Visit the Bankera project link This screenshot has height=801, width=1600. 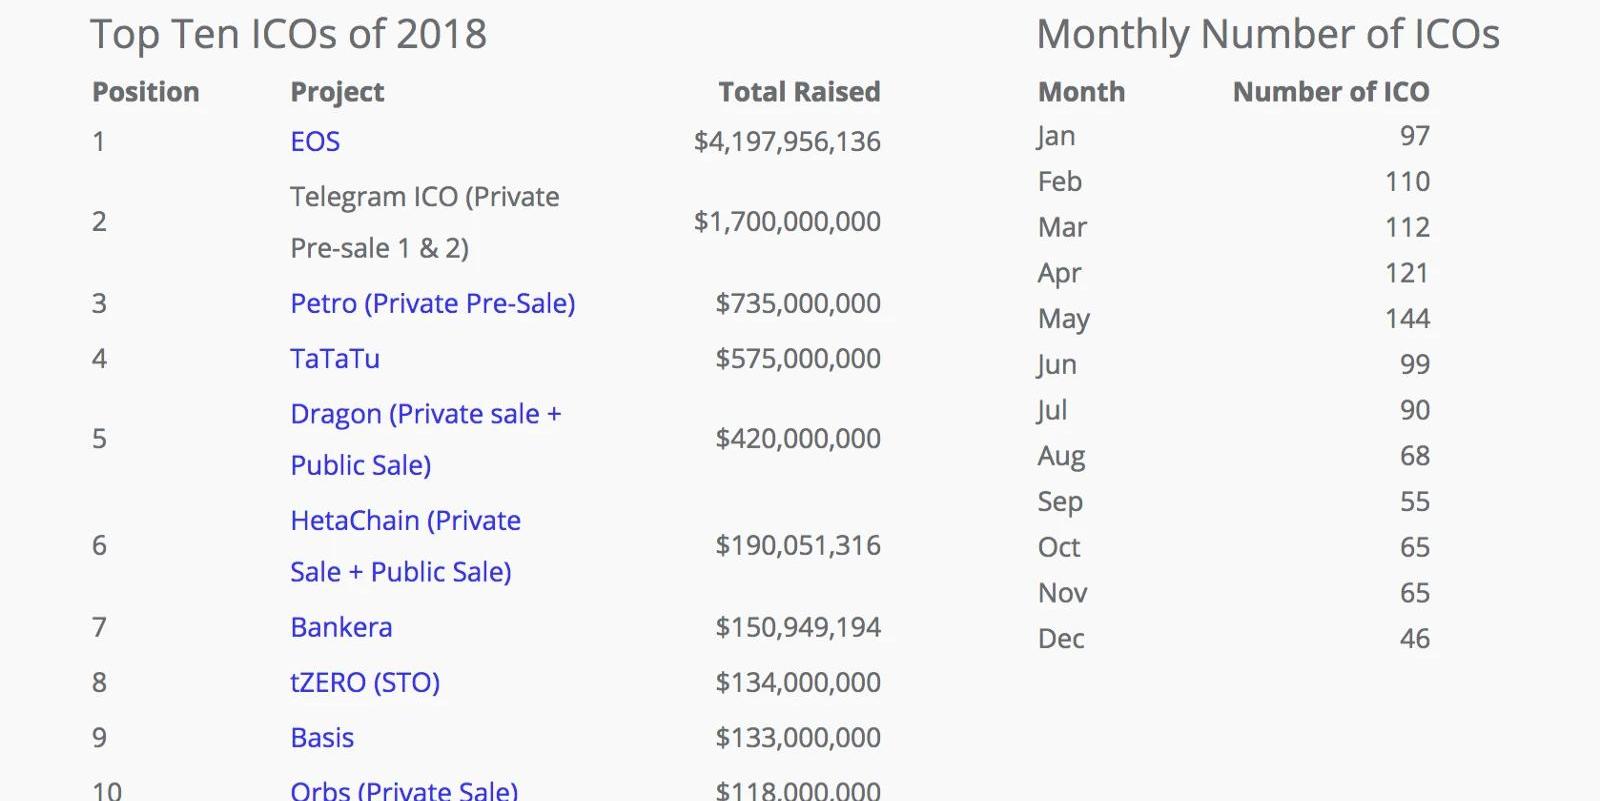tap(341, 628)
